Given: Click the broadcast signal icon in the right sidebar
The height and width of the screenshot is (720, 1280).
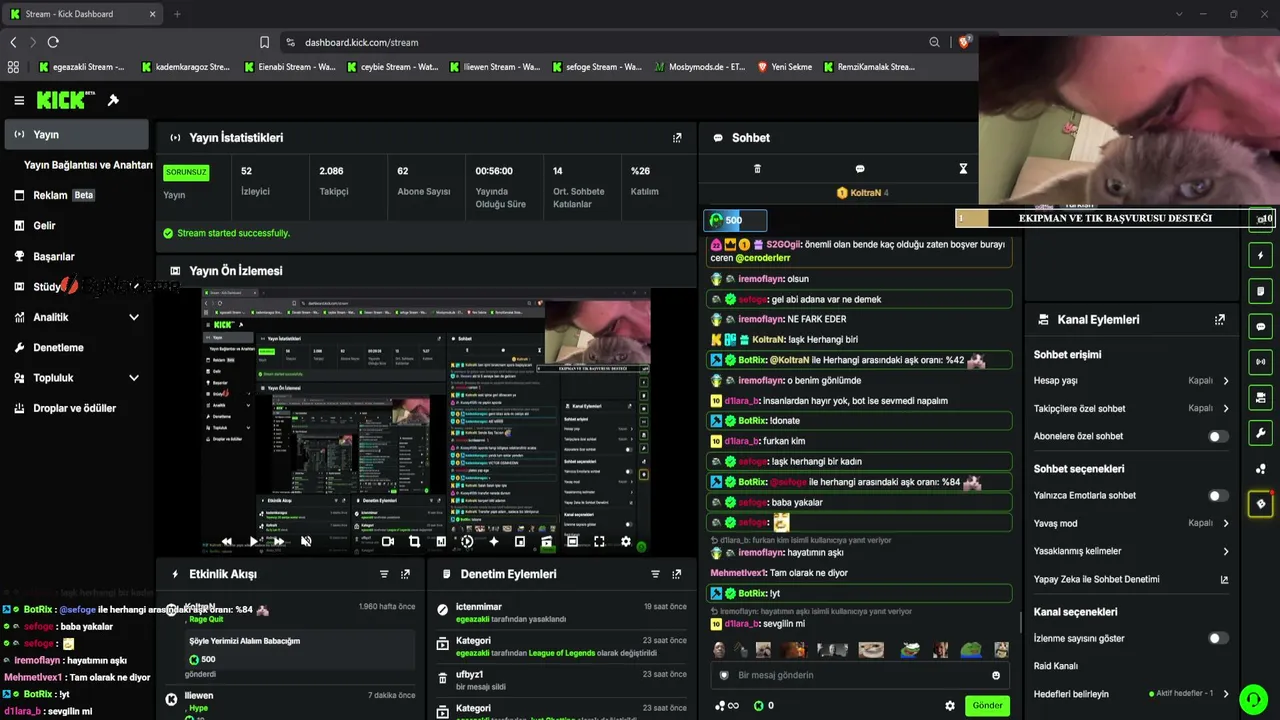Looking at the screenshot, I should point(1261,362).
